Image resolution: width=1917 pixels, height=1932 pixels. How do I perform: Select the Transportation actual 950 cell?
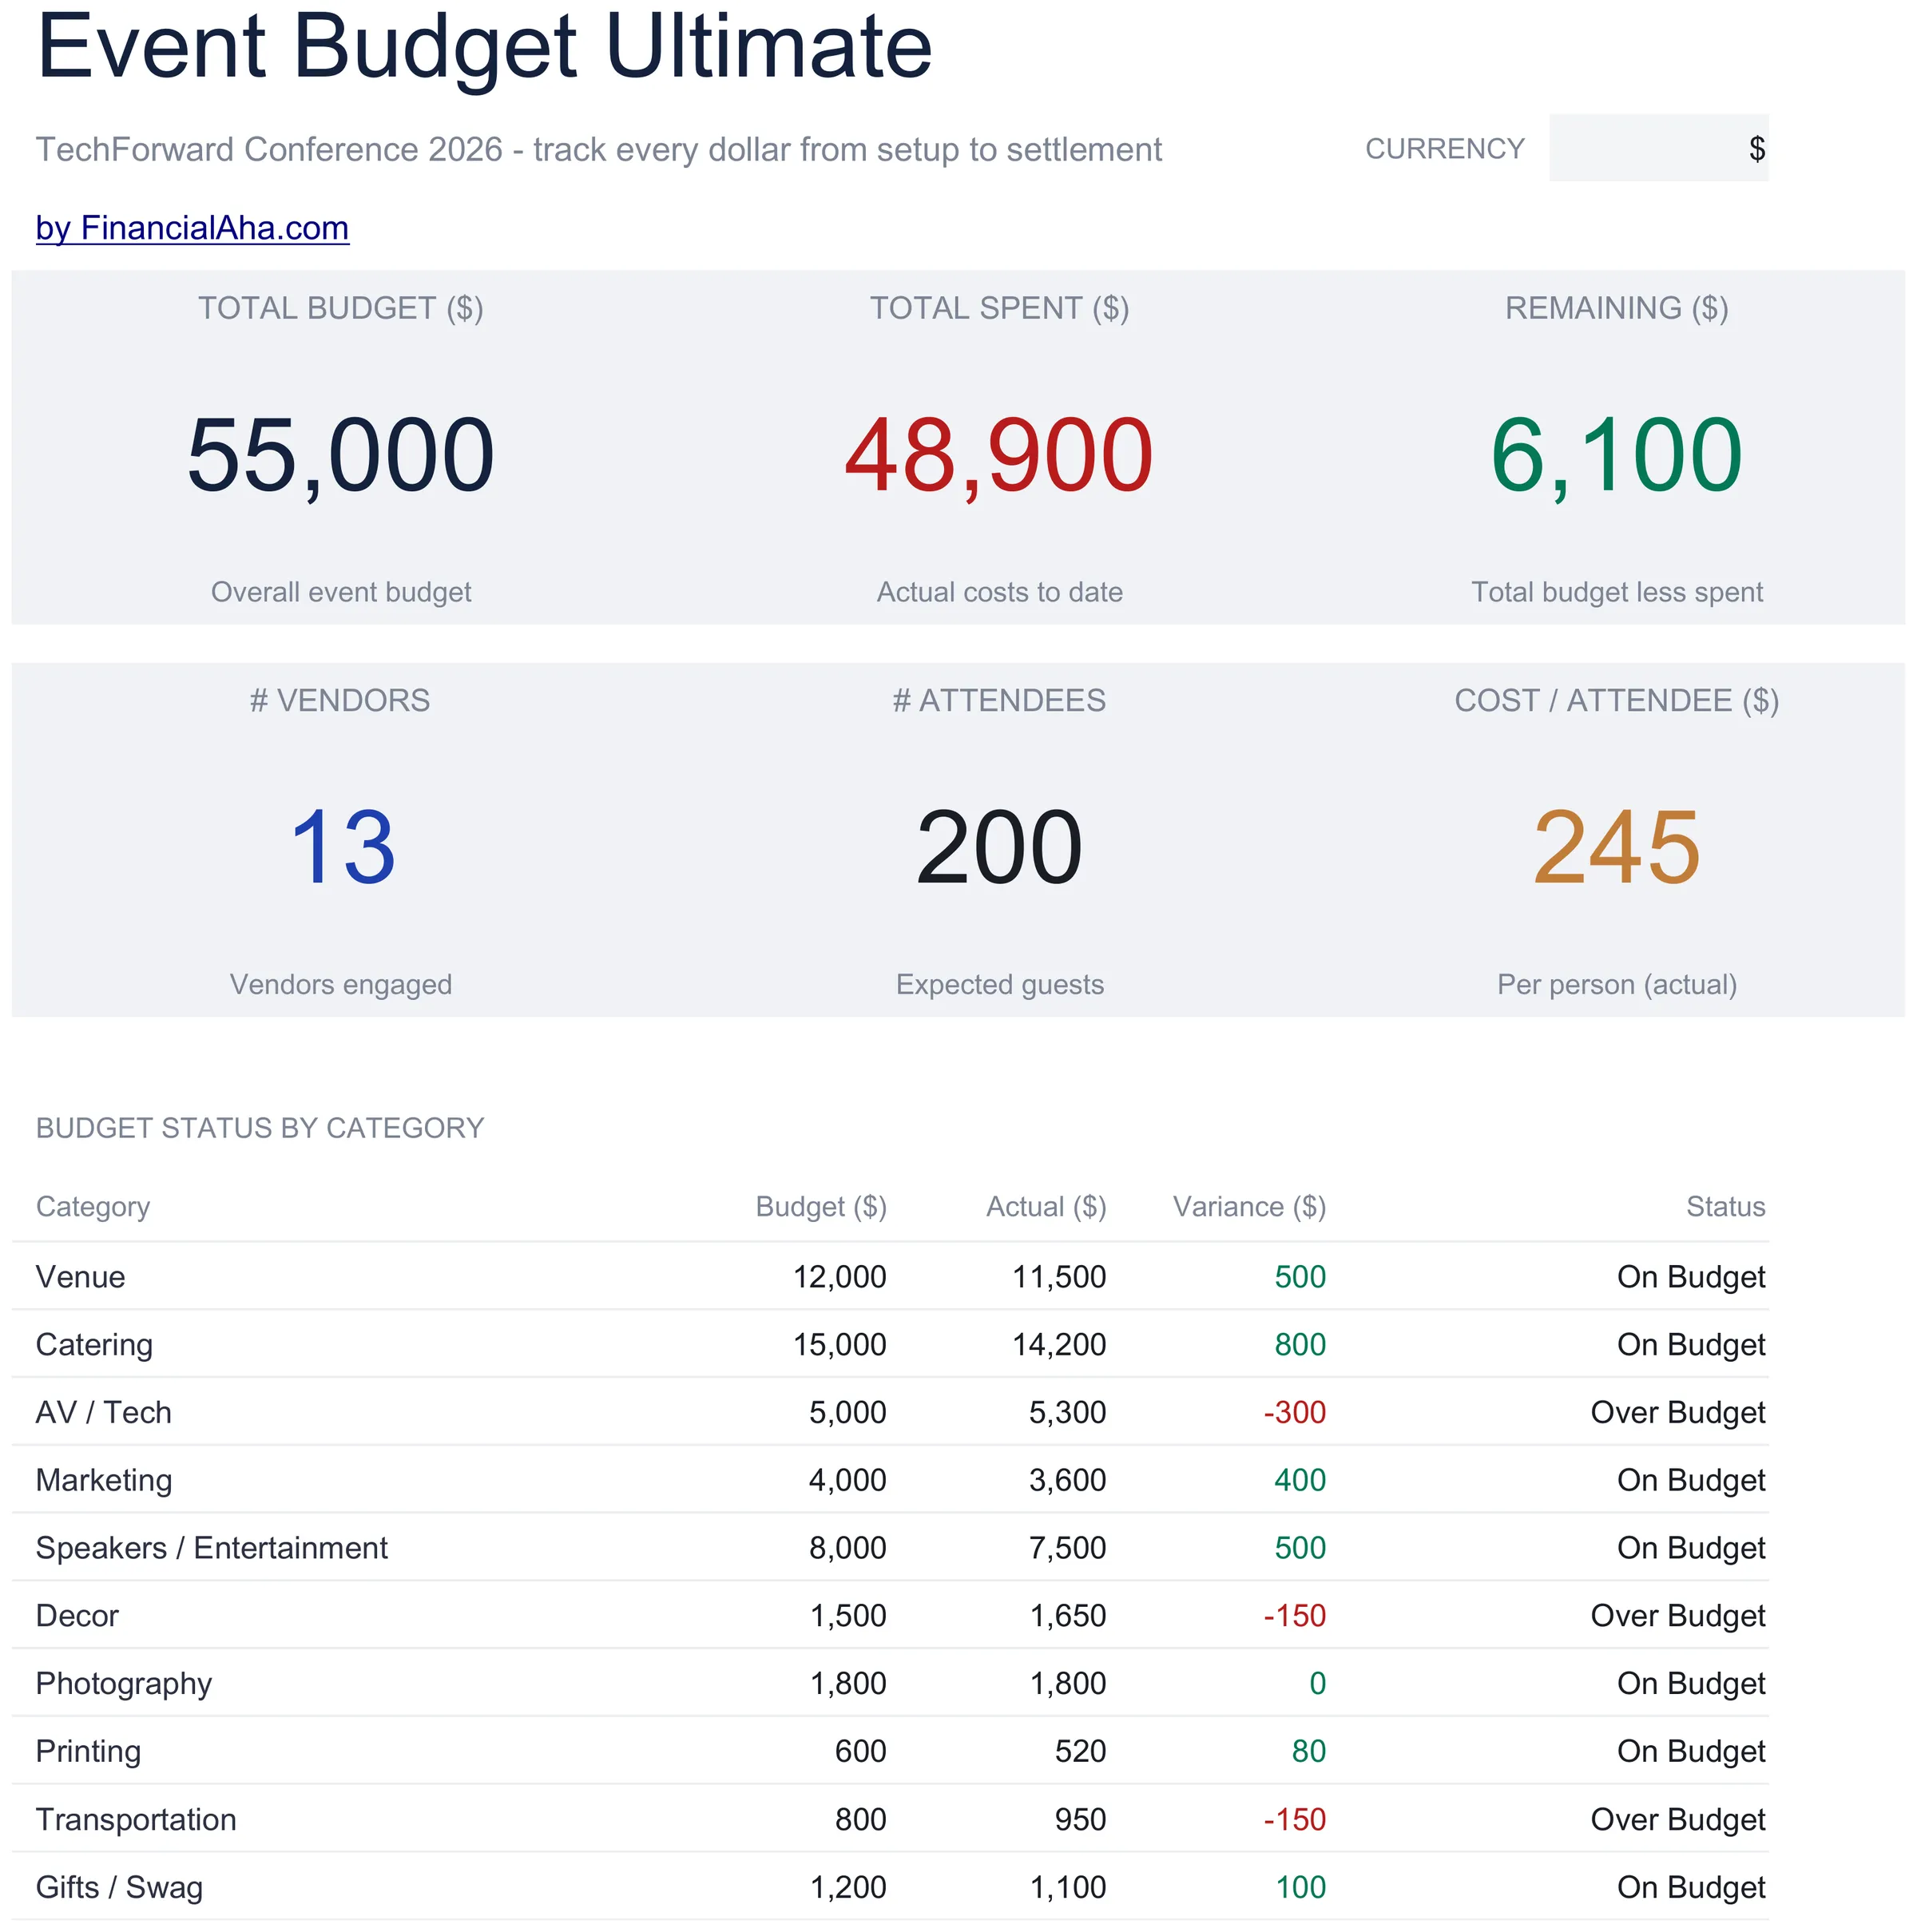pyautogui.click(x=1080, y=1821)
